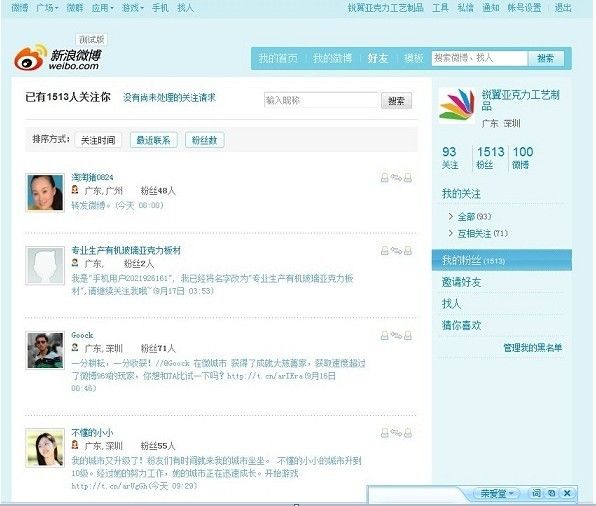The image size is (596, 506).
Task: Click 退出 to log out
Action: (563, 8)
